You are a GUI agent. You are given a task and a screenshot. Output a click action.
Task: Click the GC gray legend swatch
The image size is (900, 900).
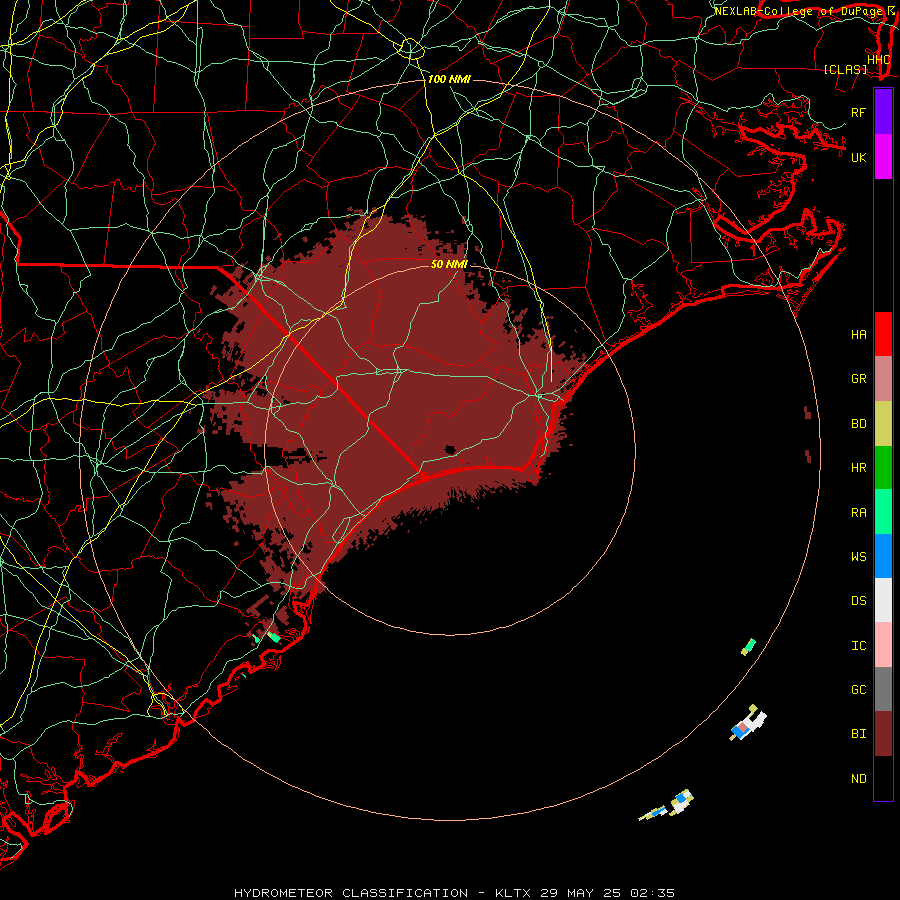[x=883, y=689]
